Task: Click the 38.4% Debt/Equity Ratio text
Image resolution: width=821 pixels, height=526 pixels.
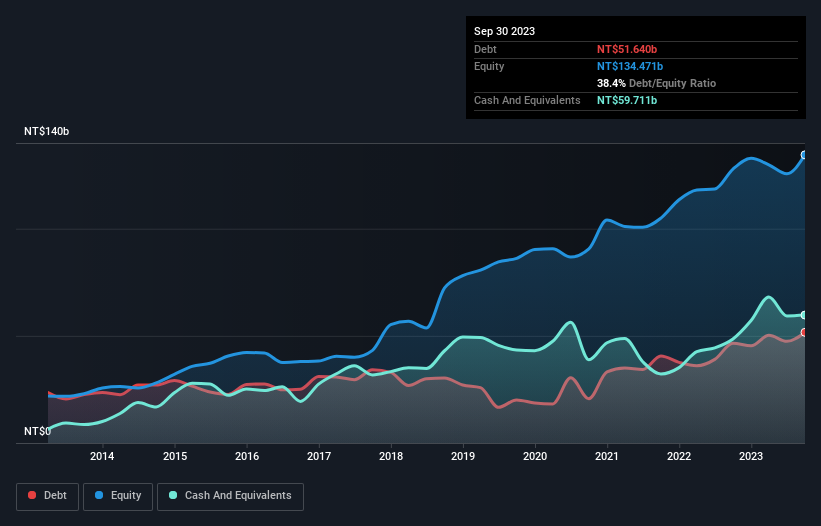Action: 657,83
